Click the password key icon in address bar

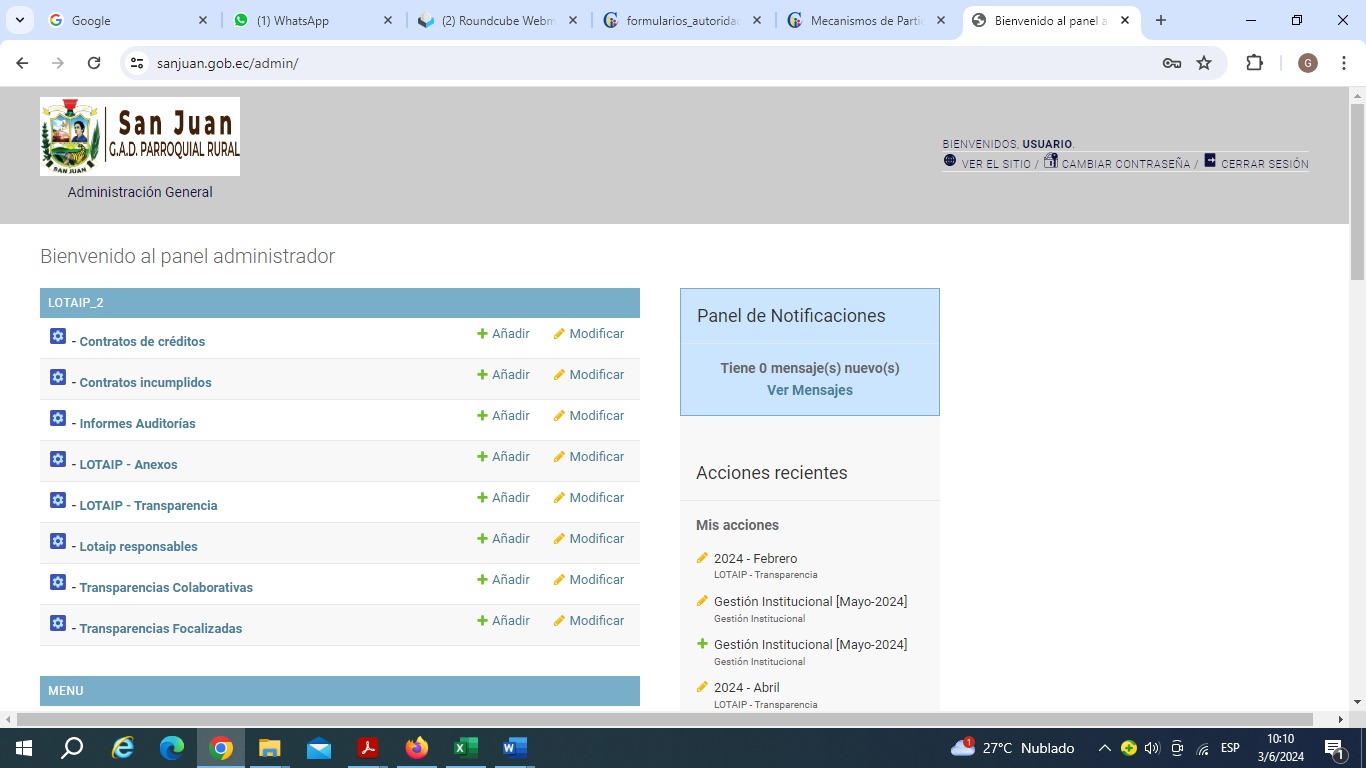(x=1172, y=63)
